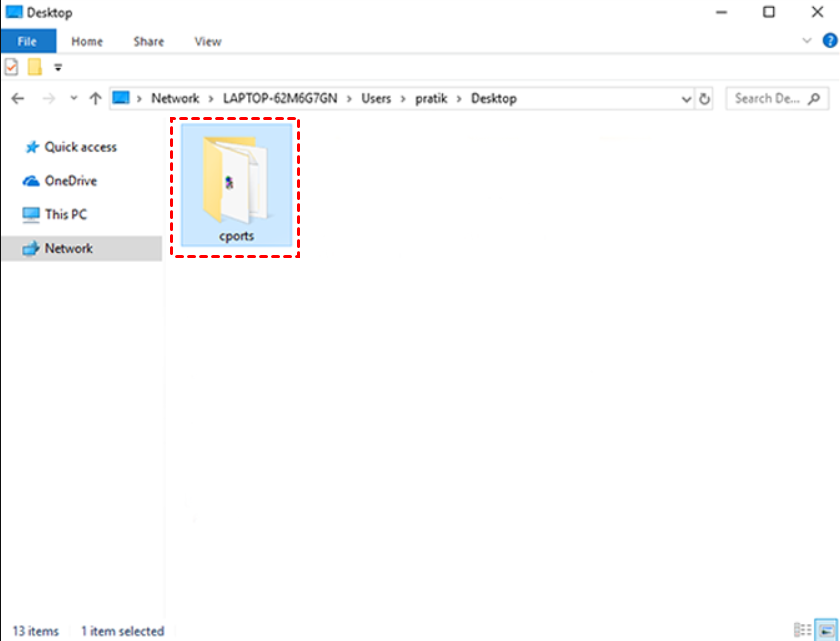Open the File menu tab
The image size is (840, 641).
(28, 41)
